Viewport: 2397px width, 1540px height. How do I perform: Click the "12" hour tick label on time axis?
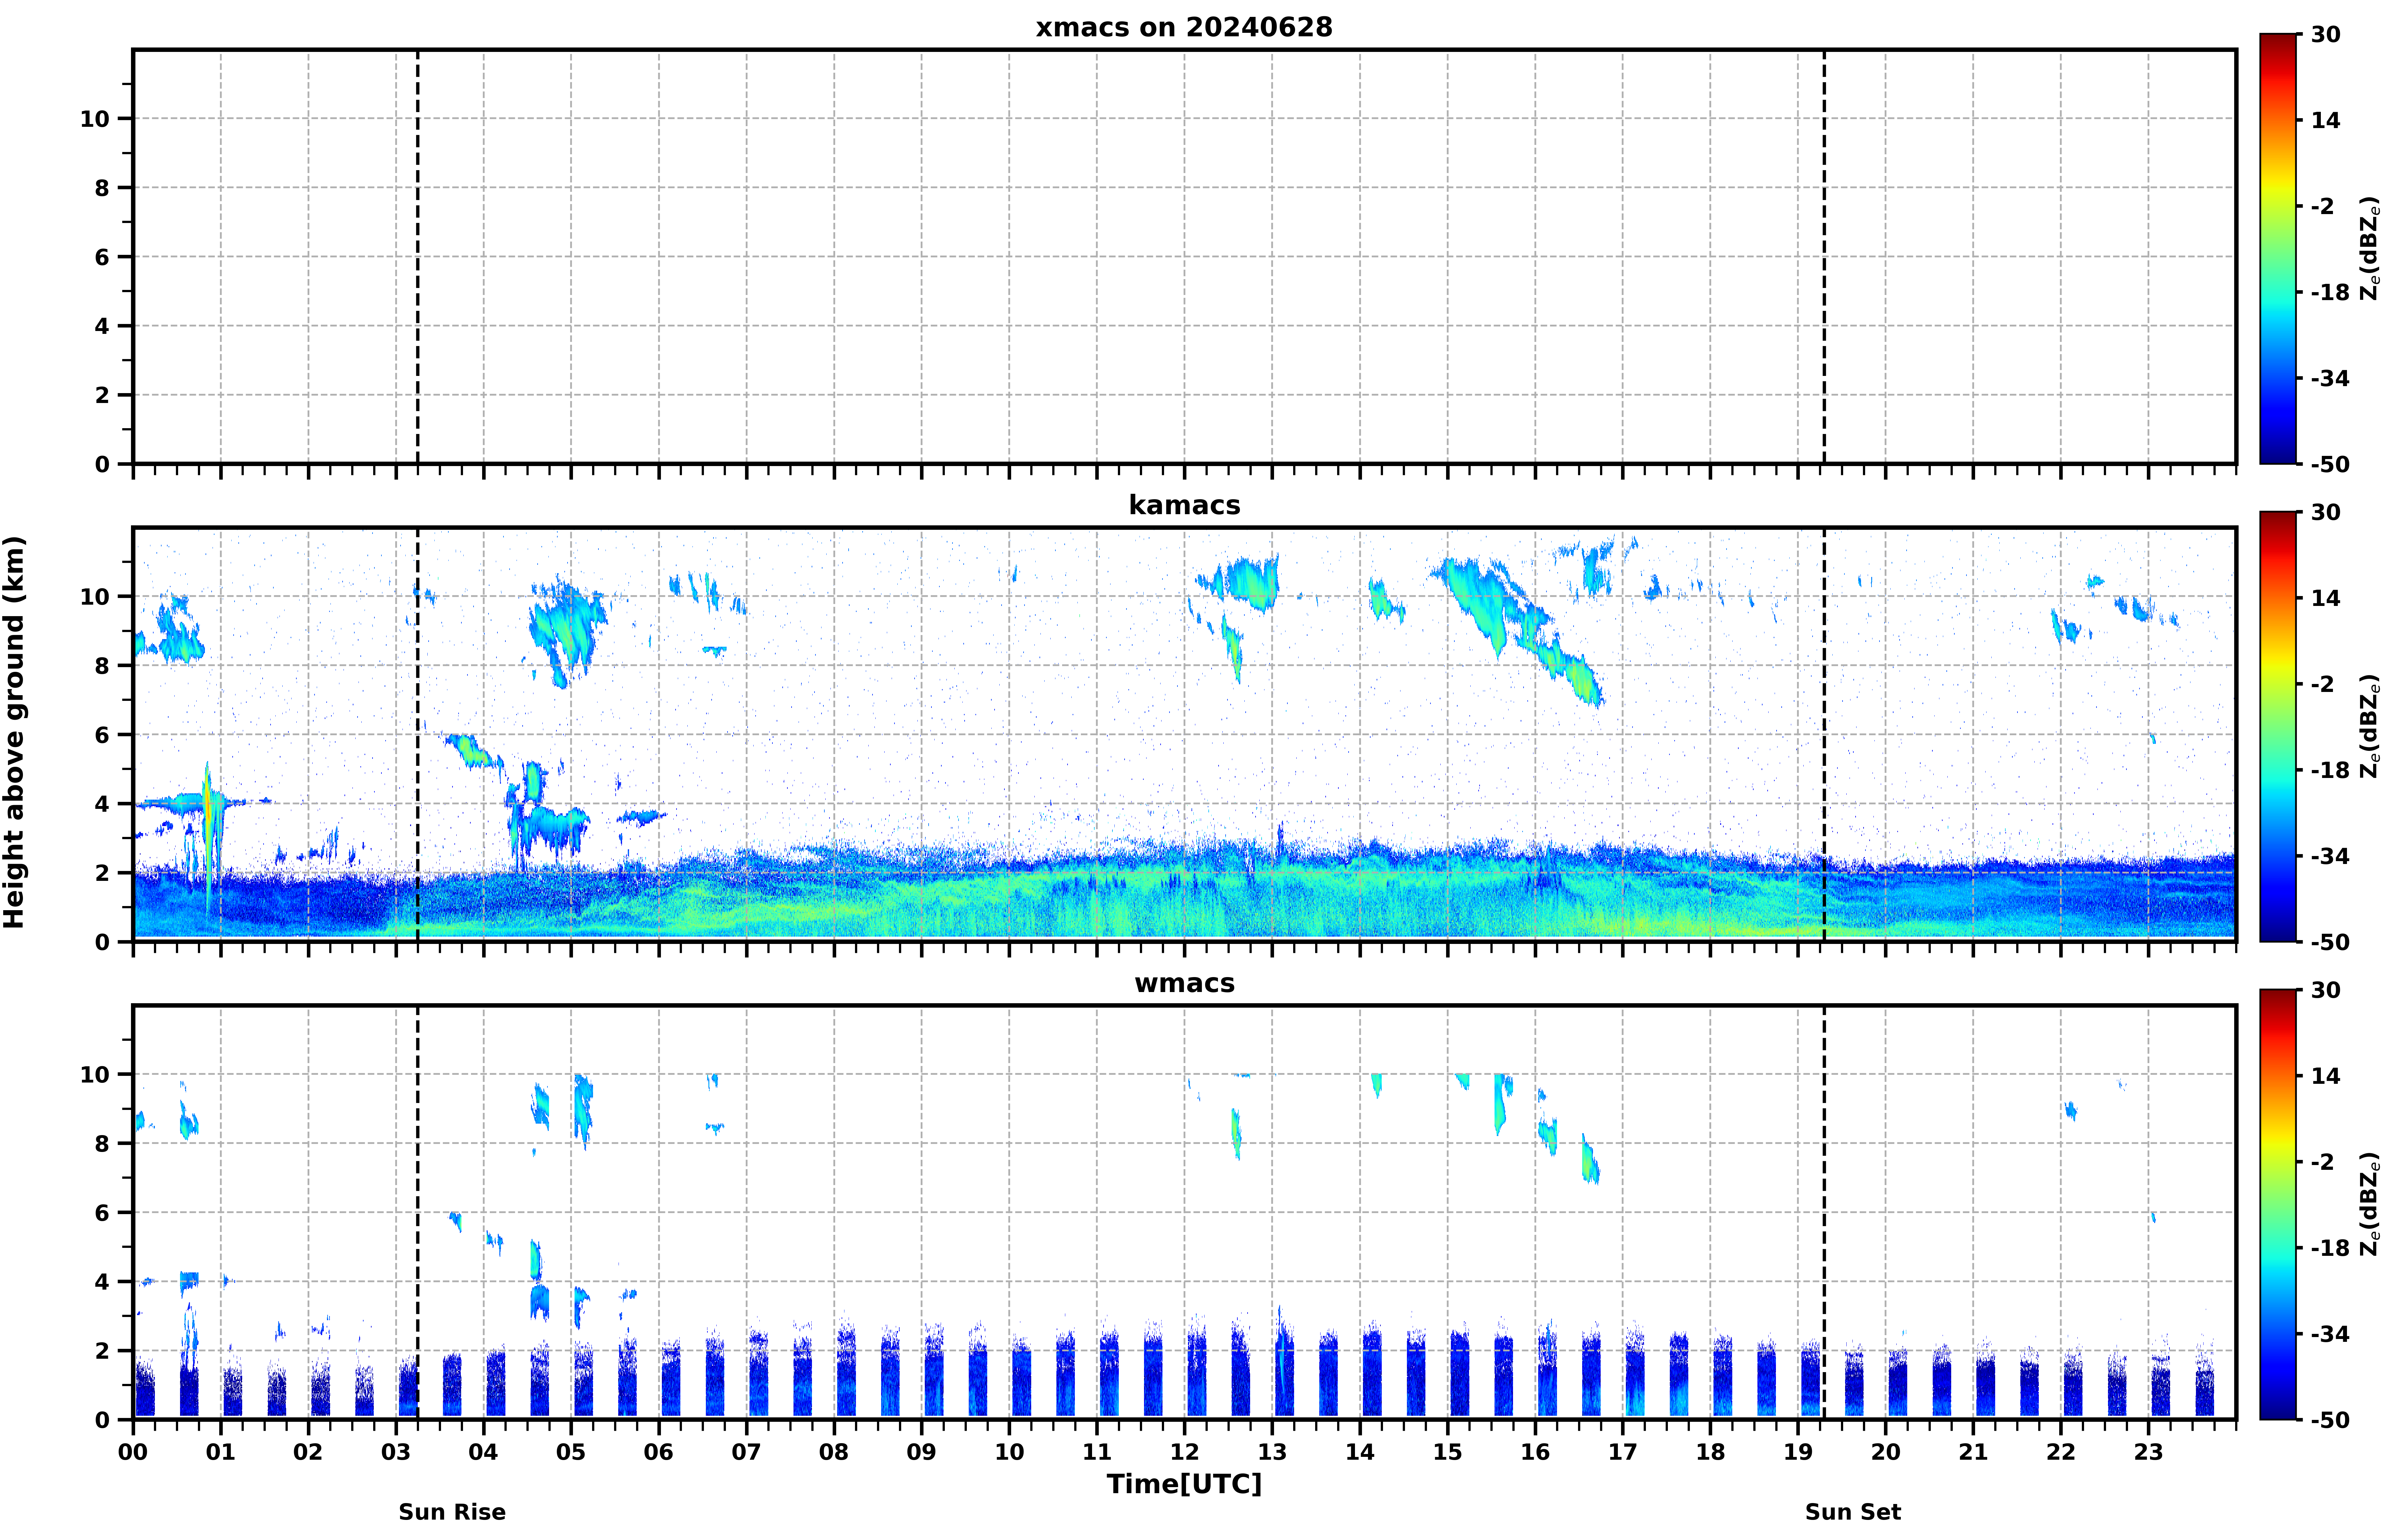point(1184,1452)
